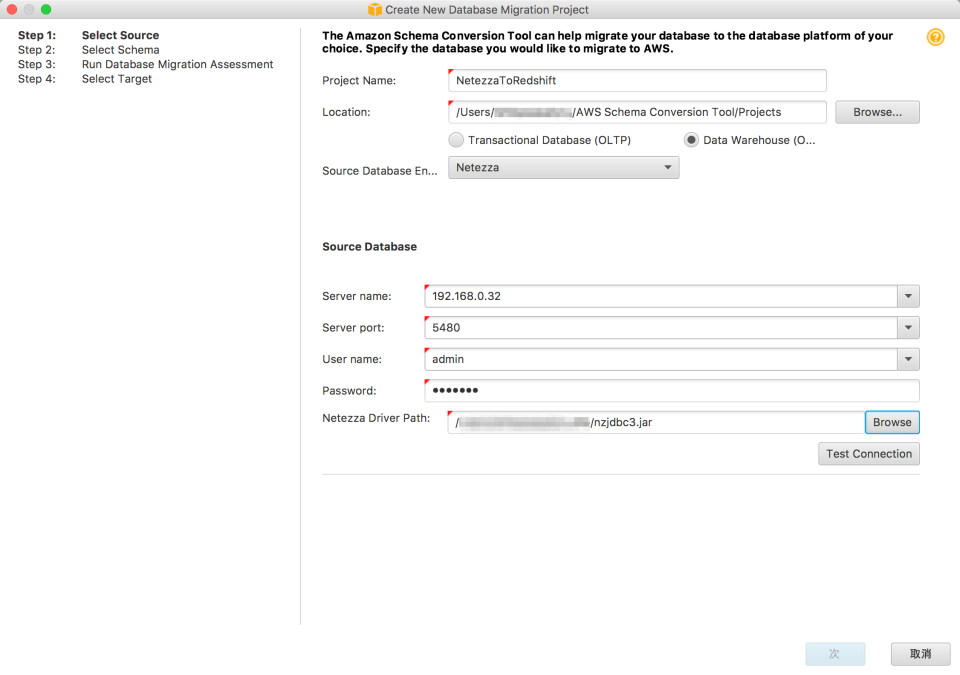Viewport: 960px width, 675px height.
Task: Click the 次 next button
Action: (x=835, y=653)
